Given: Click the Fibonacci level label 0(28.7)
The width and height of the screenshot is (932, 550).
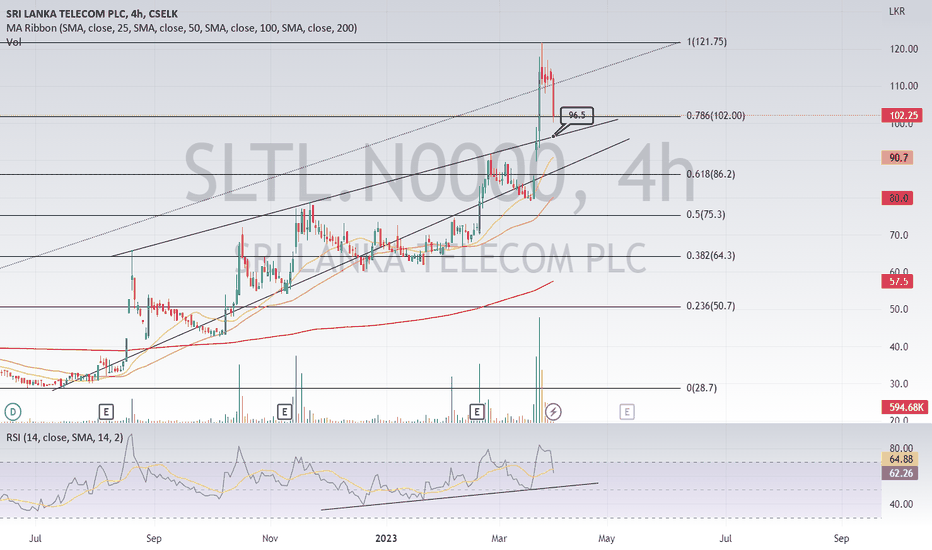Looking at the screenshot, I should pyautogui.click(x=701, y=388).
